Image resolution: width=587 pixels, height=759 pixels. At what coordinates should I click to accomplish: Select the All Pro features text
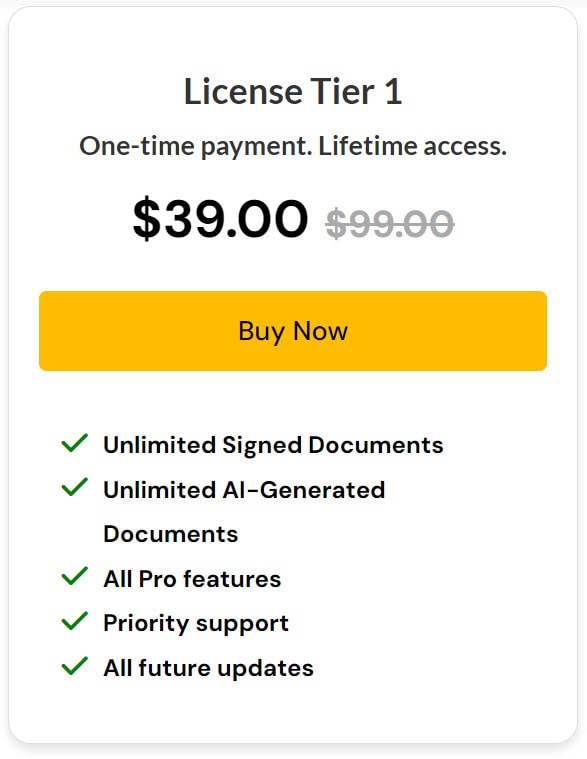click(x=192, y=579)
